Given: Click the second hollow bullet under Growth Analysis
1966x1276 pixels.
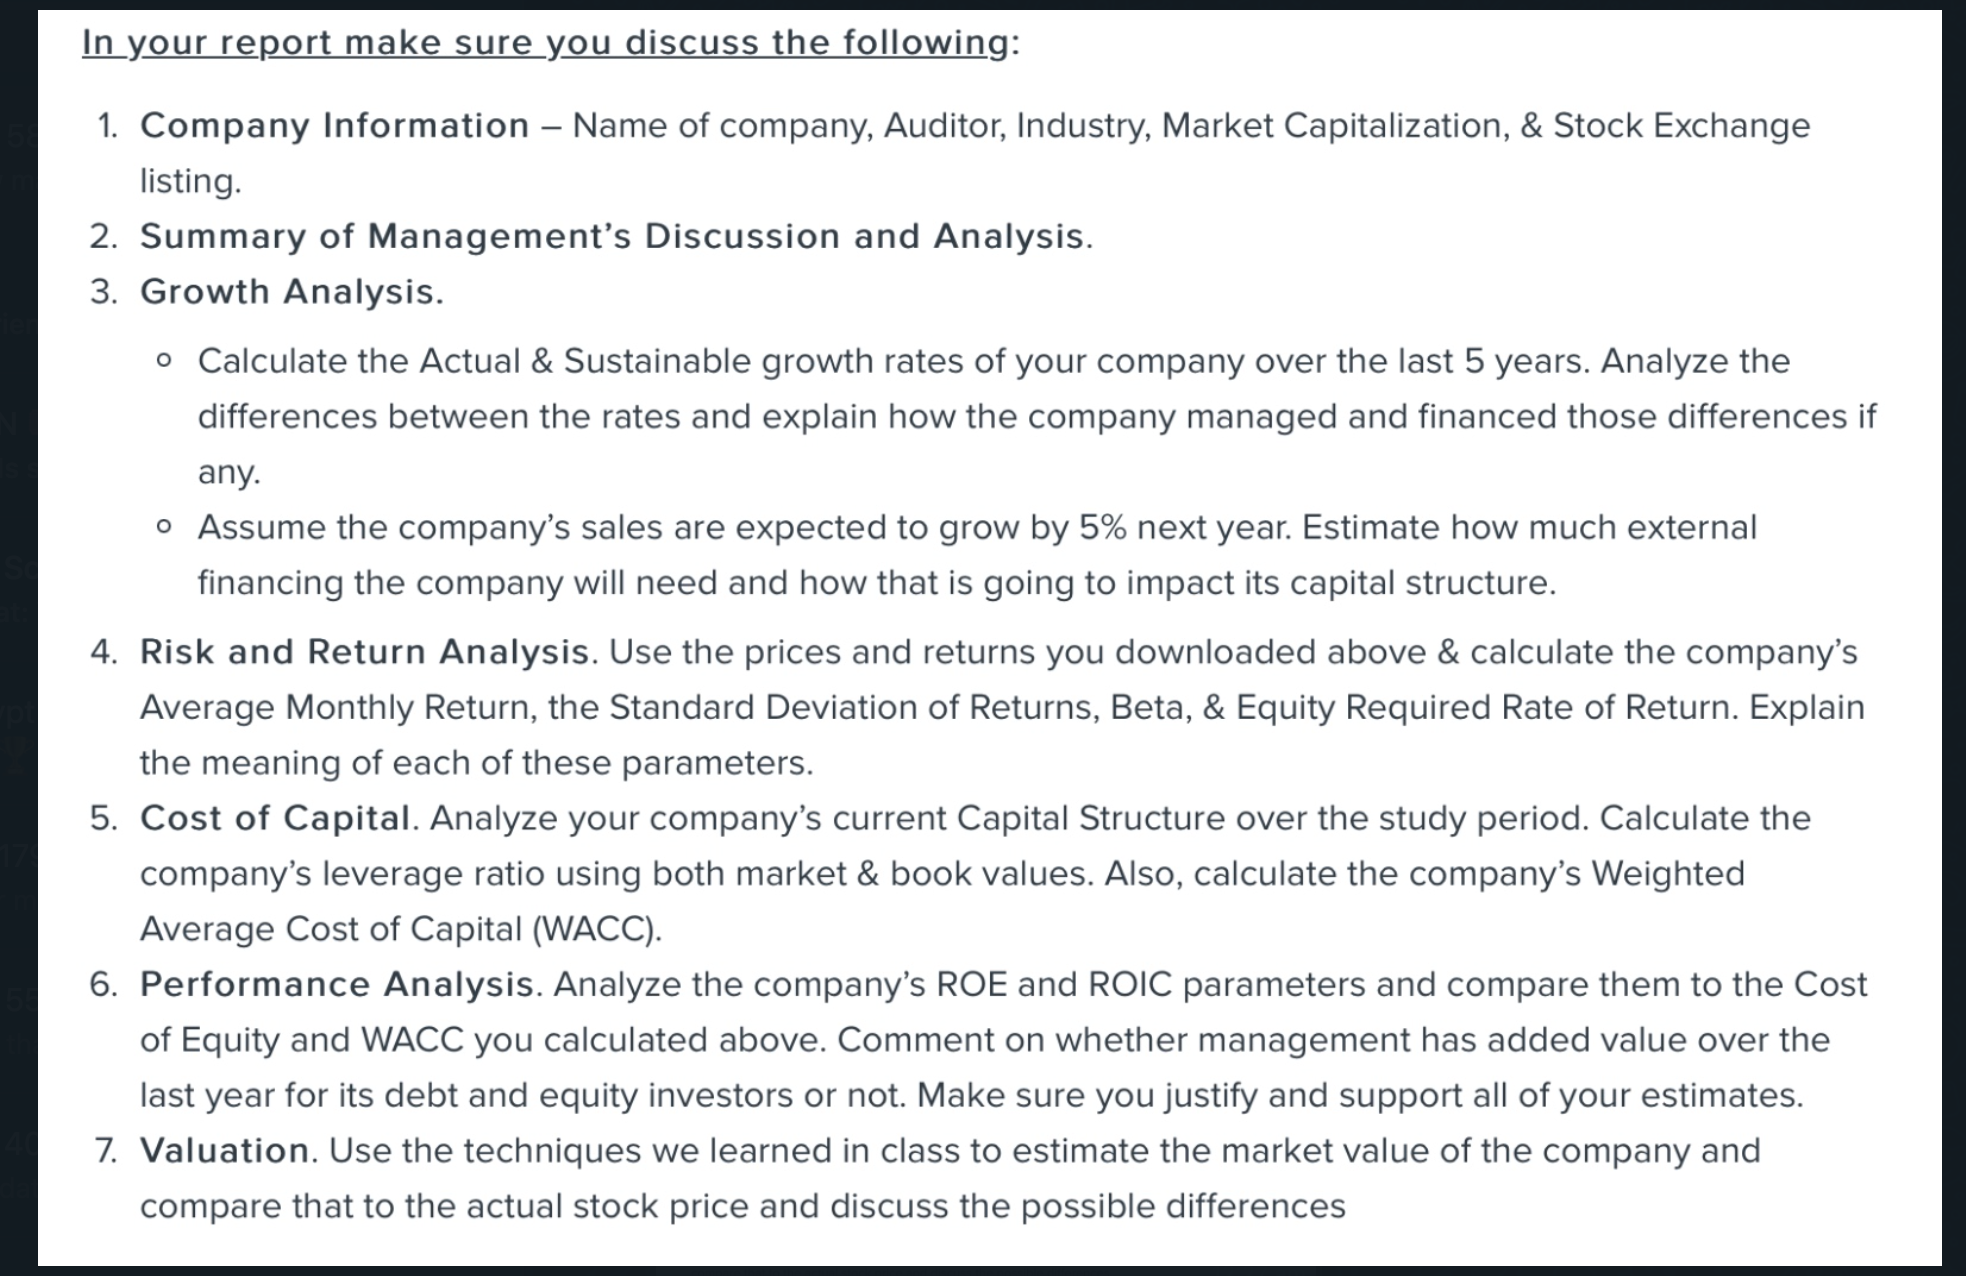Looking at the screenshot, I should [x=165, y=527].
